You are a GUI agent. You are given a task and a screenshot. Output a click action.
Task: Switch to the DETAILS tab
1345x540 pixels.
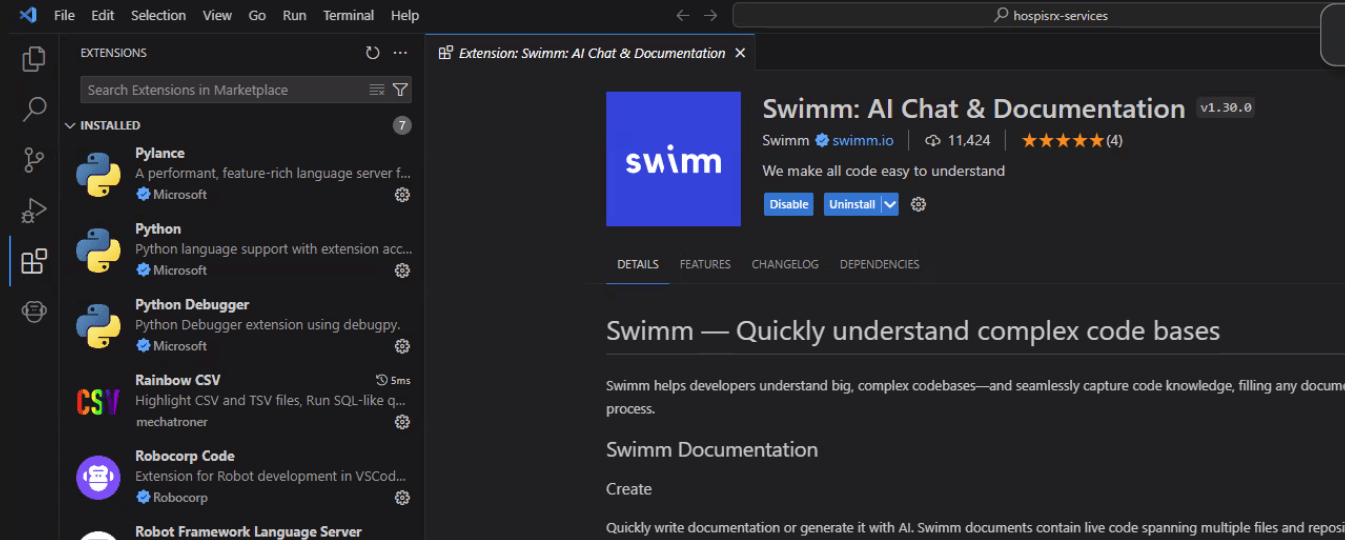[x=638, y=265]
